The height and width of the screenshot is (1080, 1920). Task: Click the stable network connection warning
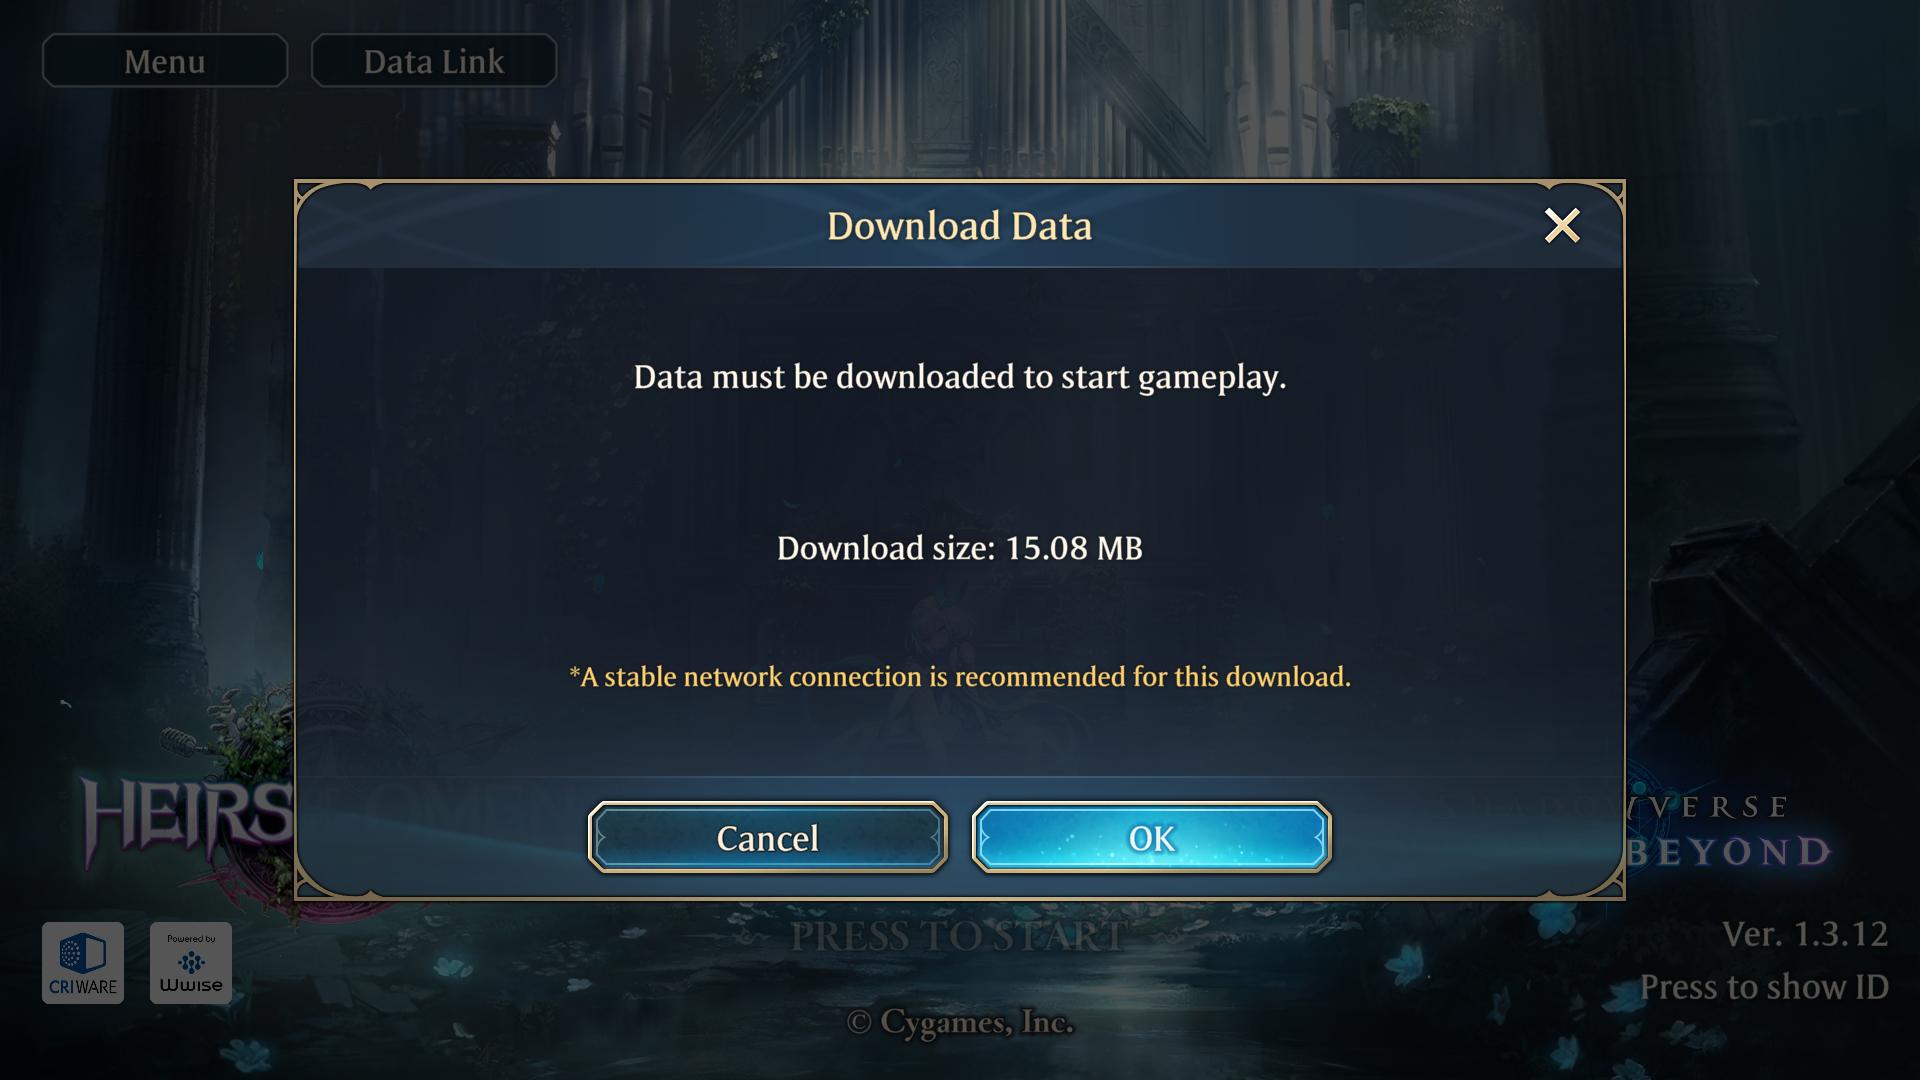[x=959, y=677]
